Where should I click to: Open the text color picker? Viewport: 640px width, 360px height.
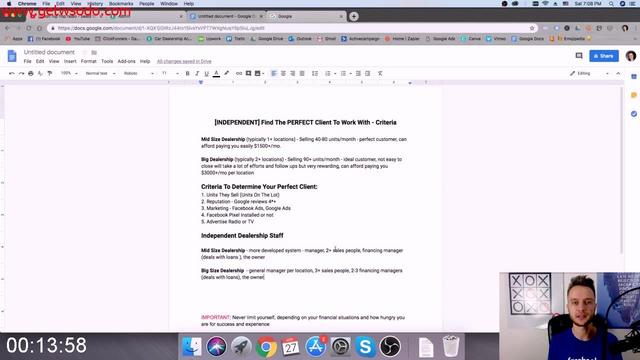point(216,73)
